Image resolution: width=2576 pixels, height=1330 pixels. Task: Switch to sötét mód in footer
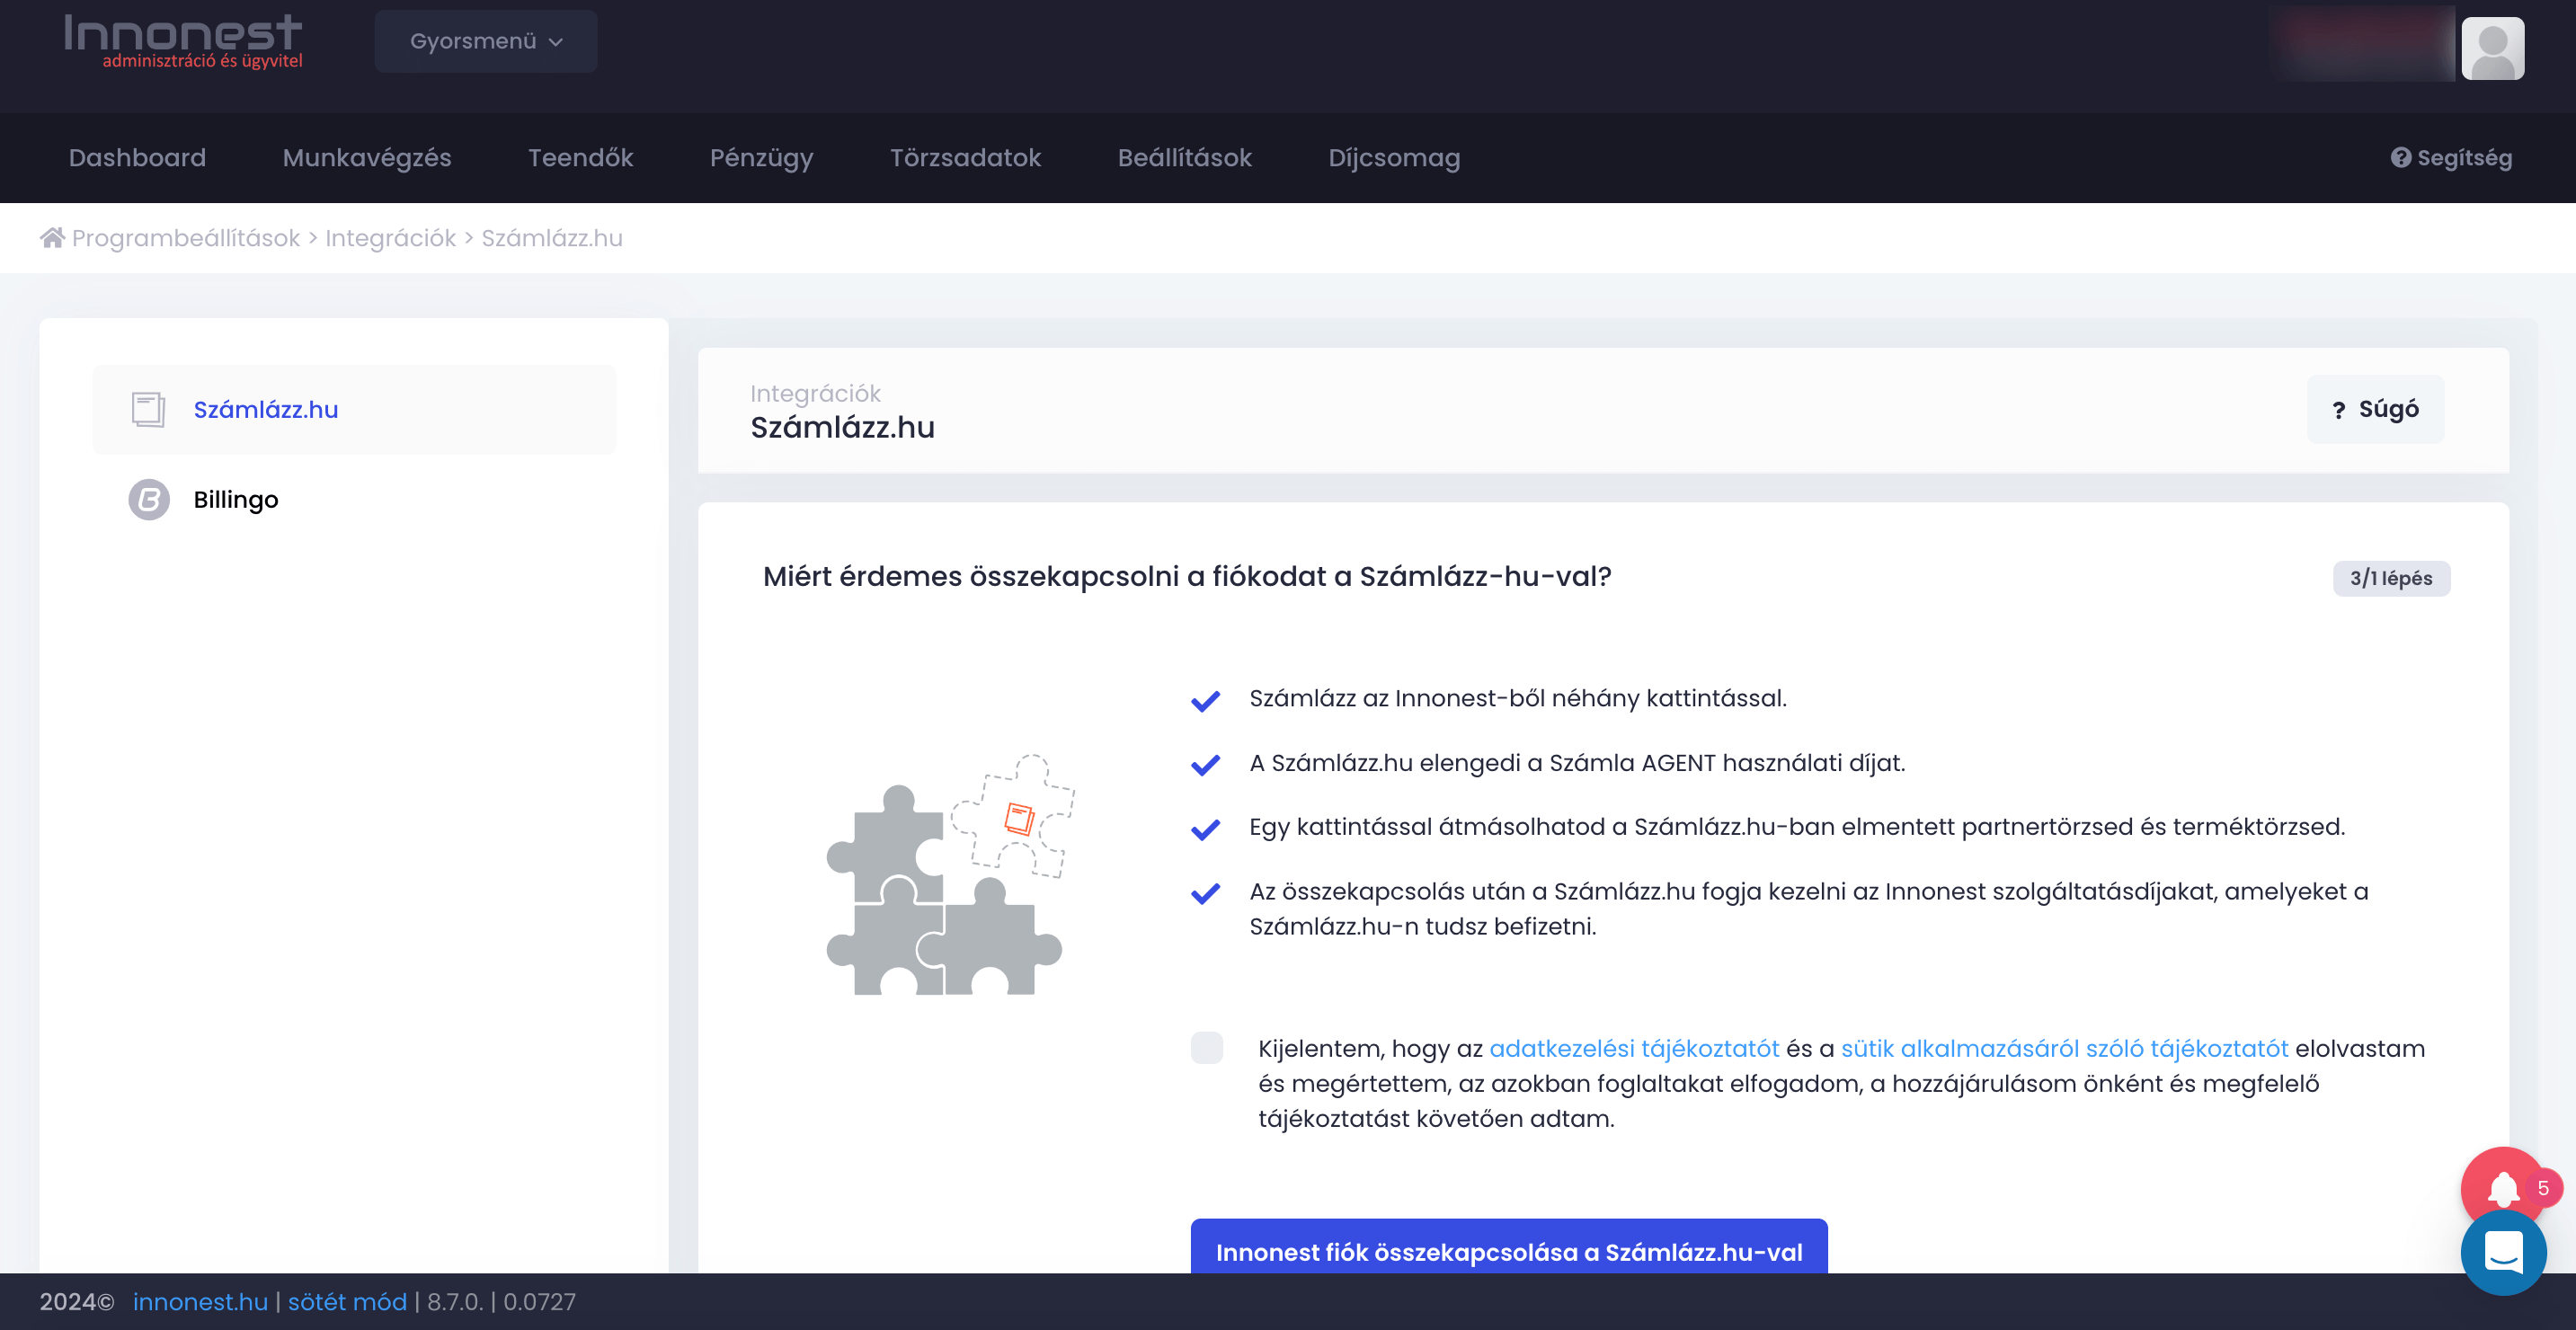(x=347, y=1301)
